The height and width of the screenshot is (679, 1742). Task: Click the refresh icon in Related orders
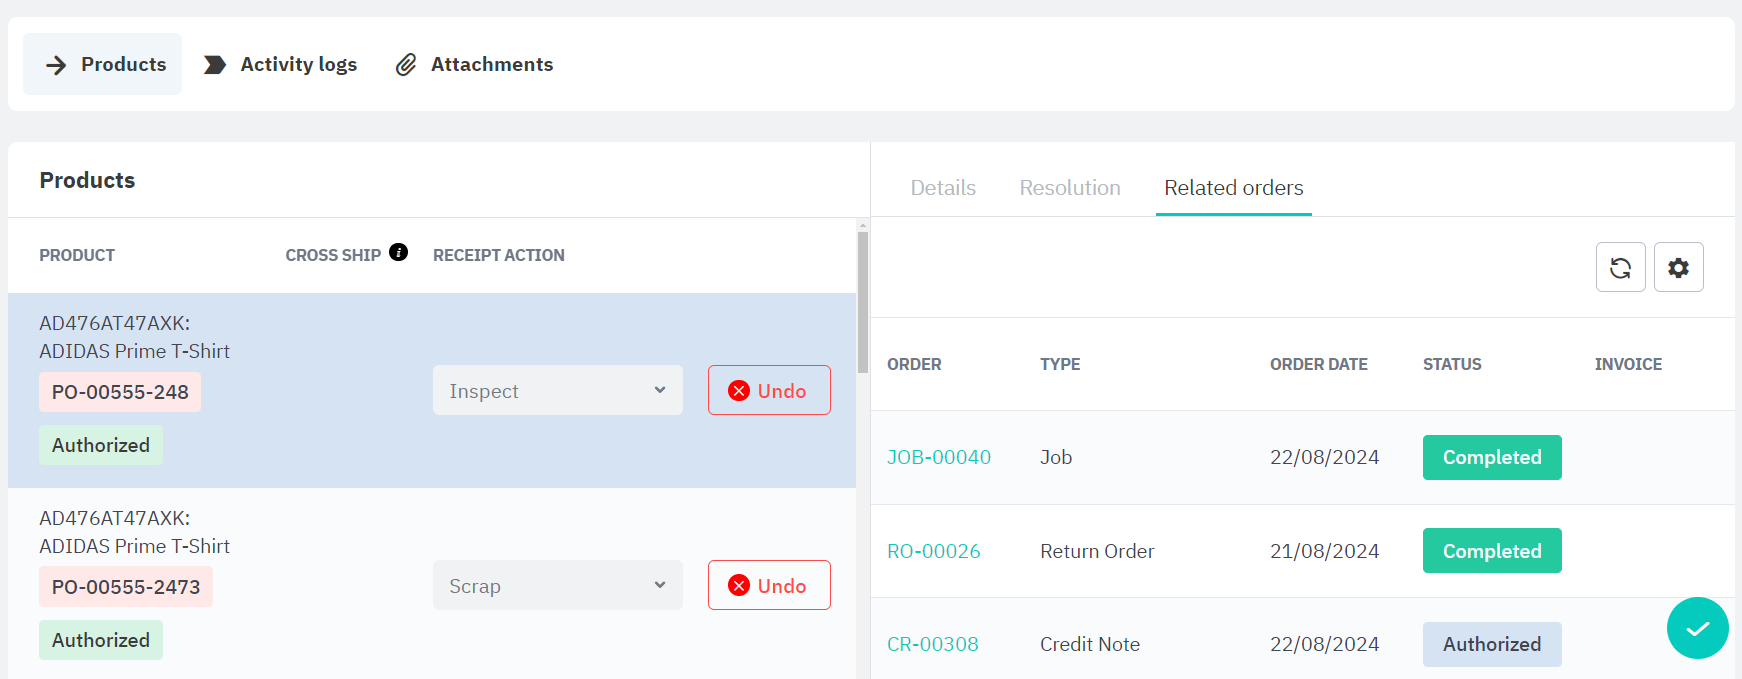[x=1620, y=268]
